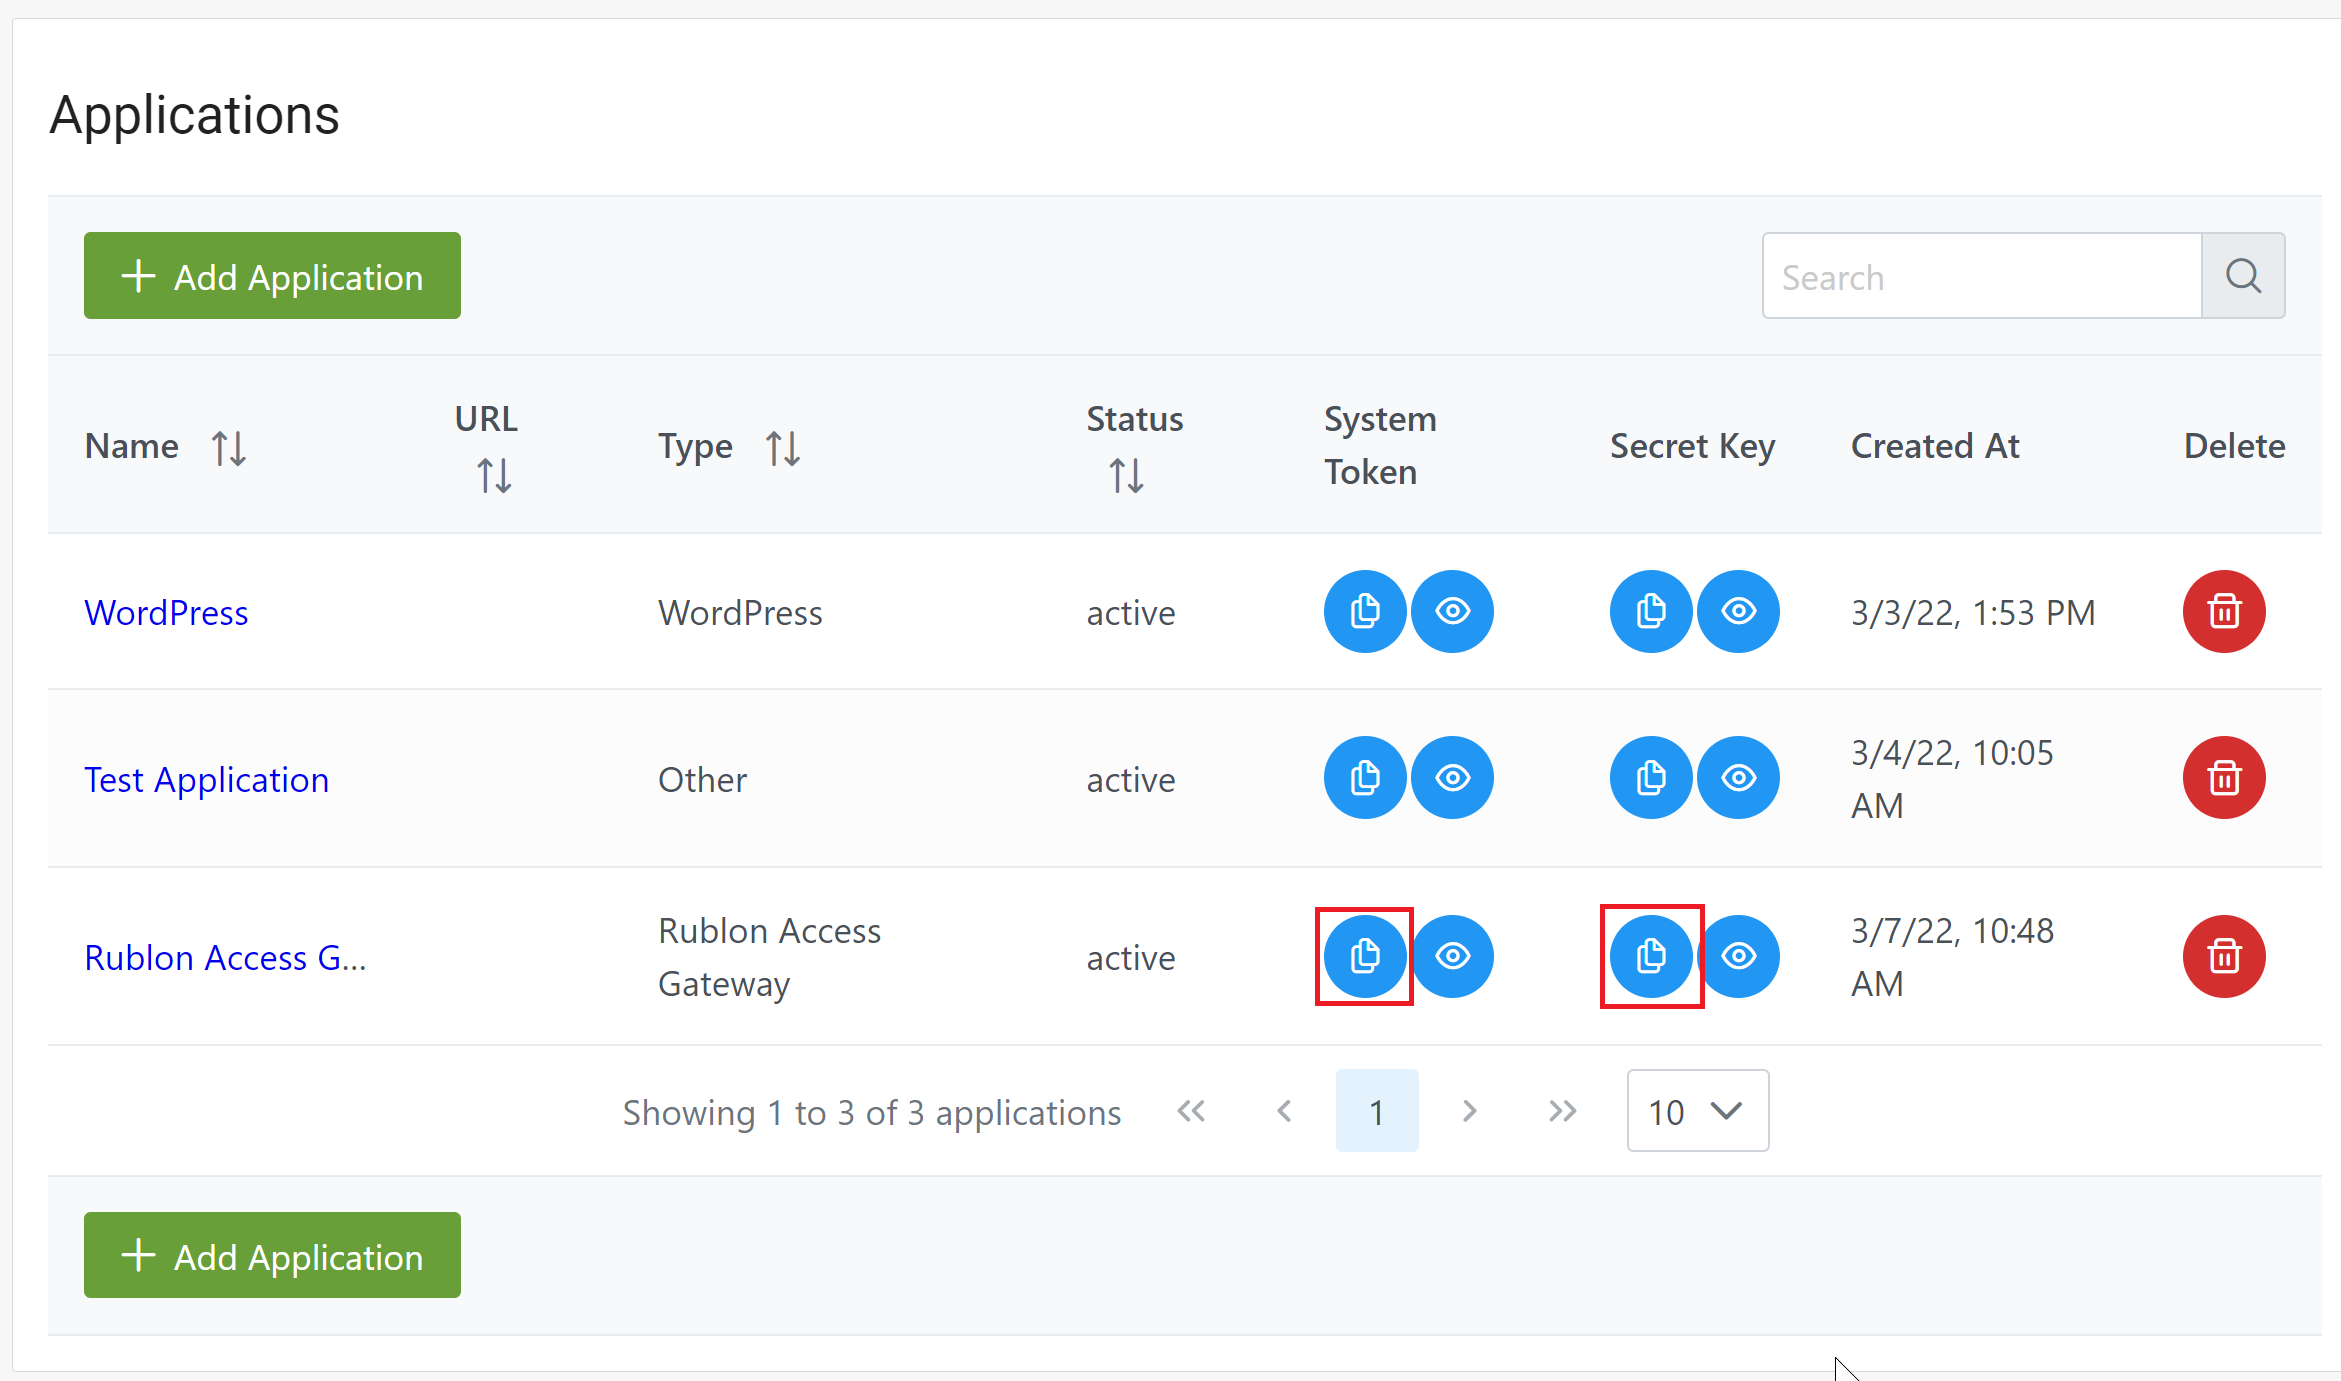Copy the WordPress system token

pyautogui.click(x=1364, y=611)
